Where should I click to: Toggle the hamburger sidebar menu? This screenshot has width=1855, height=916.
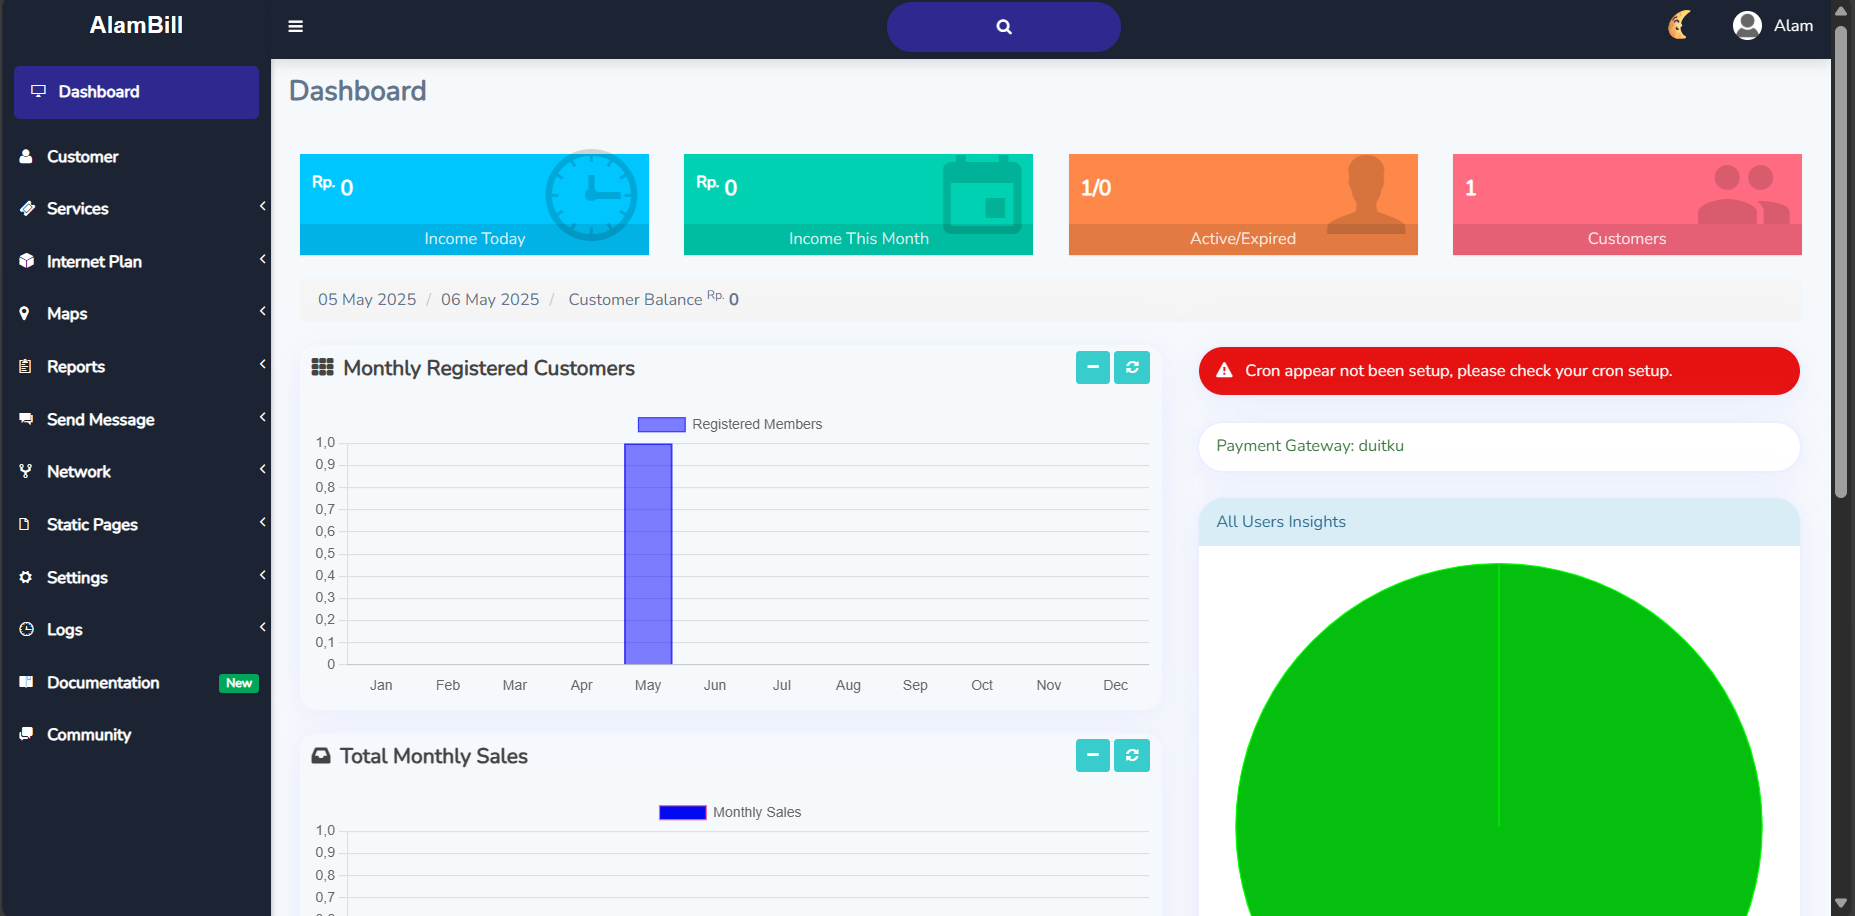pyautogui.click(x=295, y=26)
